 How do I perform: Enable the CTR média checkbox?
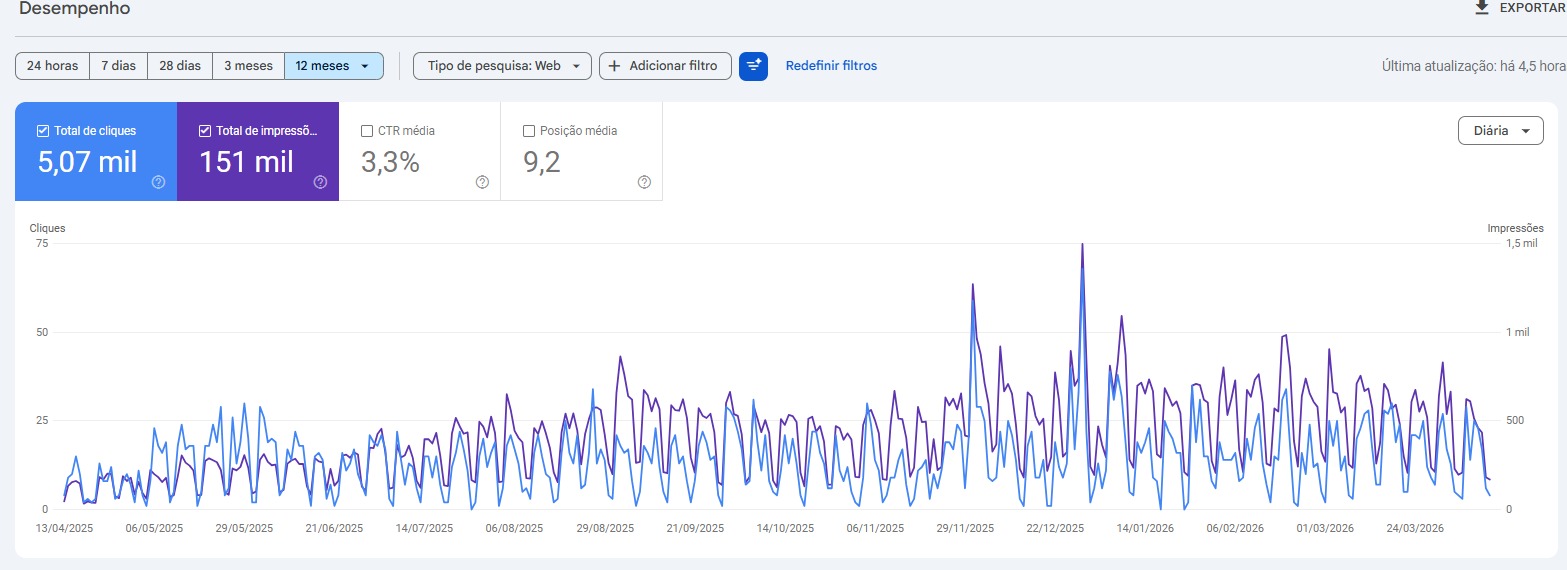click(367, 131)
